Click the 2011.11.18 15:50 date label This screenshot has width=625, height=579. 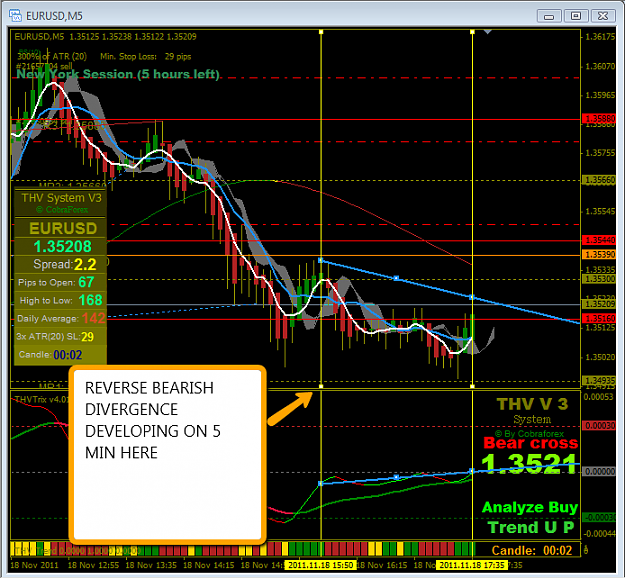[x=320, y=565]
